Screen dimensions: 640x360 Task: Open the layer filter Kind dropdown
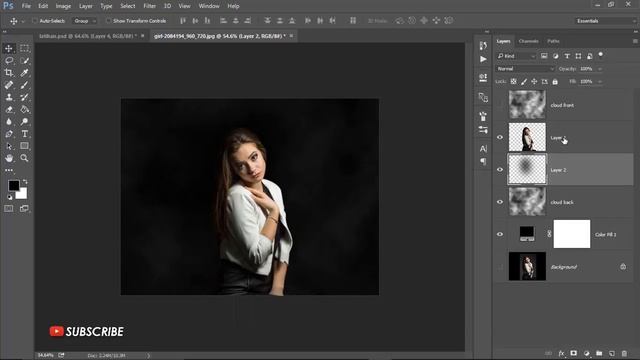click(516, 56)
